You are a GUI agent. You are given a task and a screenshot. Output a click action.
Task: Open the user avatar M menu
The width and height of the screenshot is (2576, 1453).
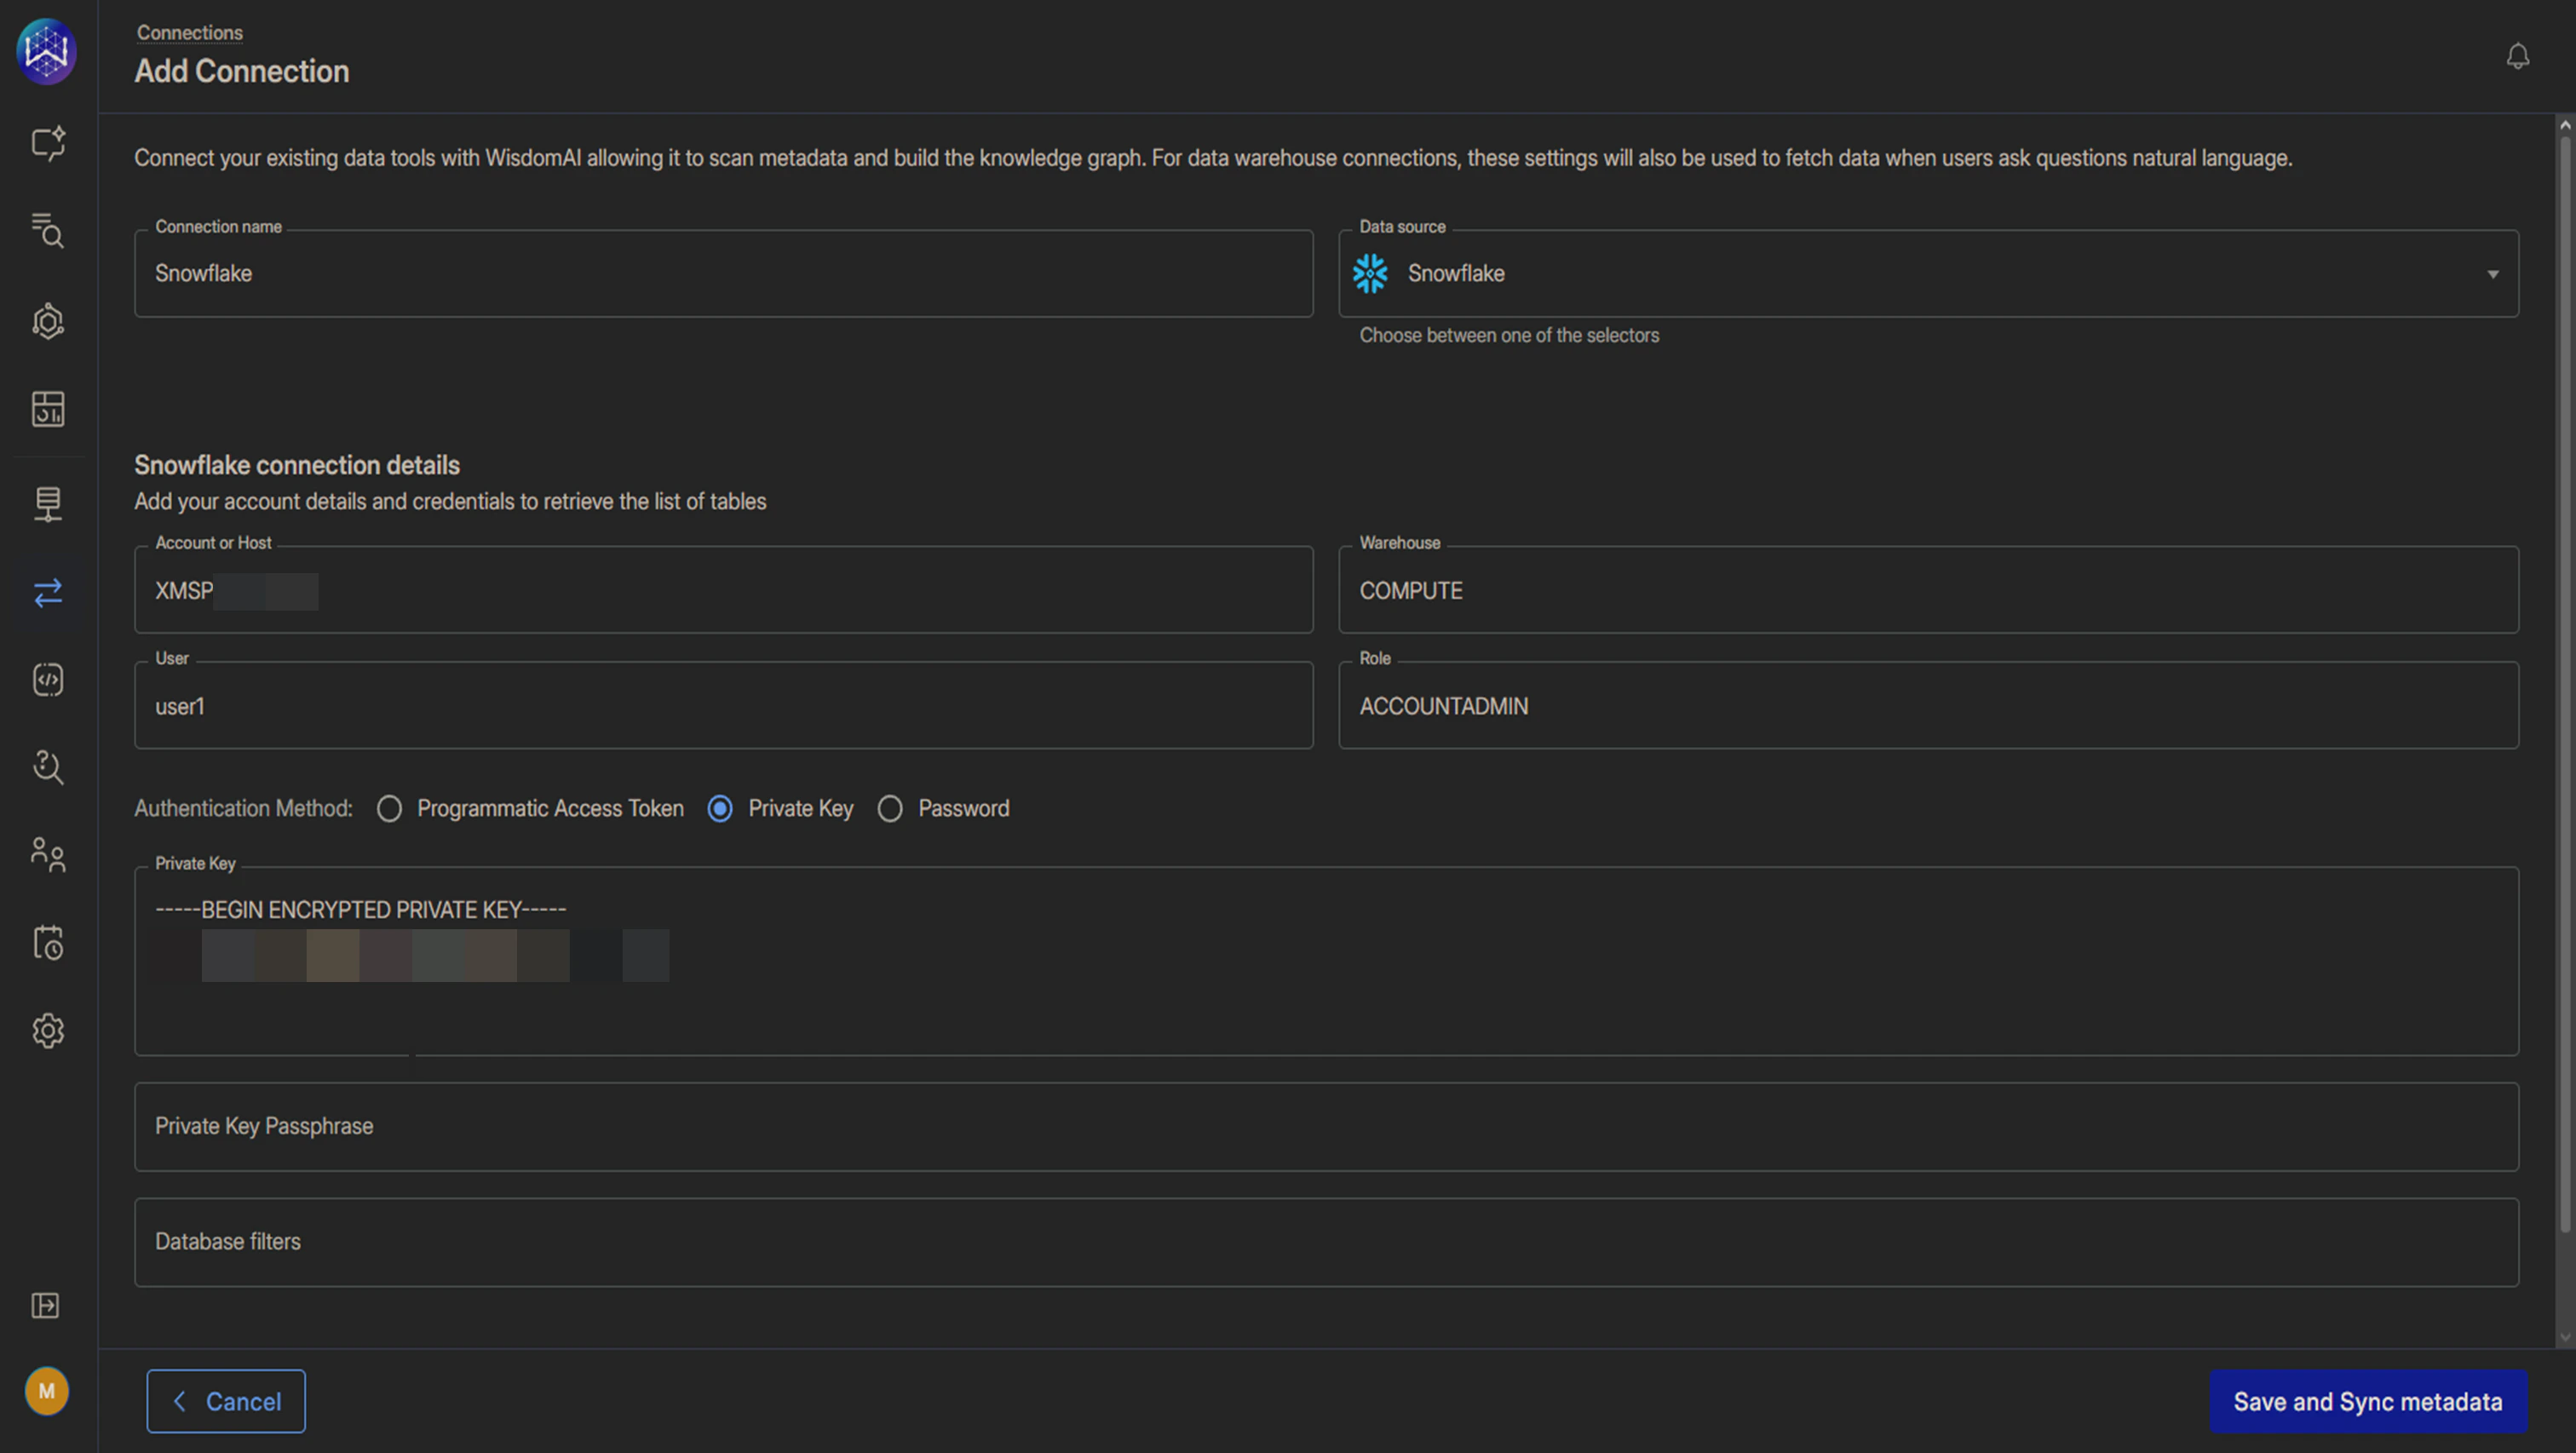[x=47, y=1391]
